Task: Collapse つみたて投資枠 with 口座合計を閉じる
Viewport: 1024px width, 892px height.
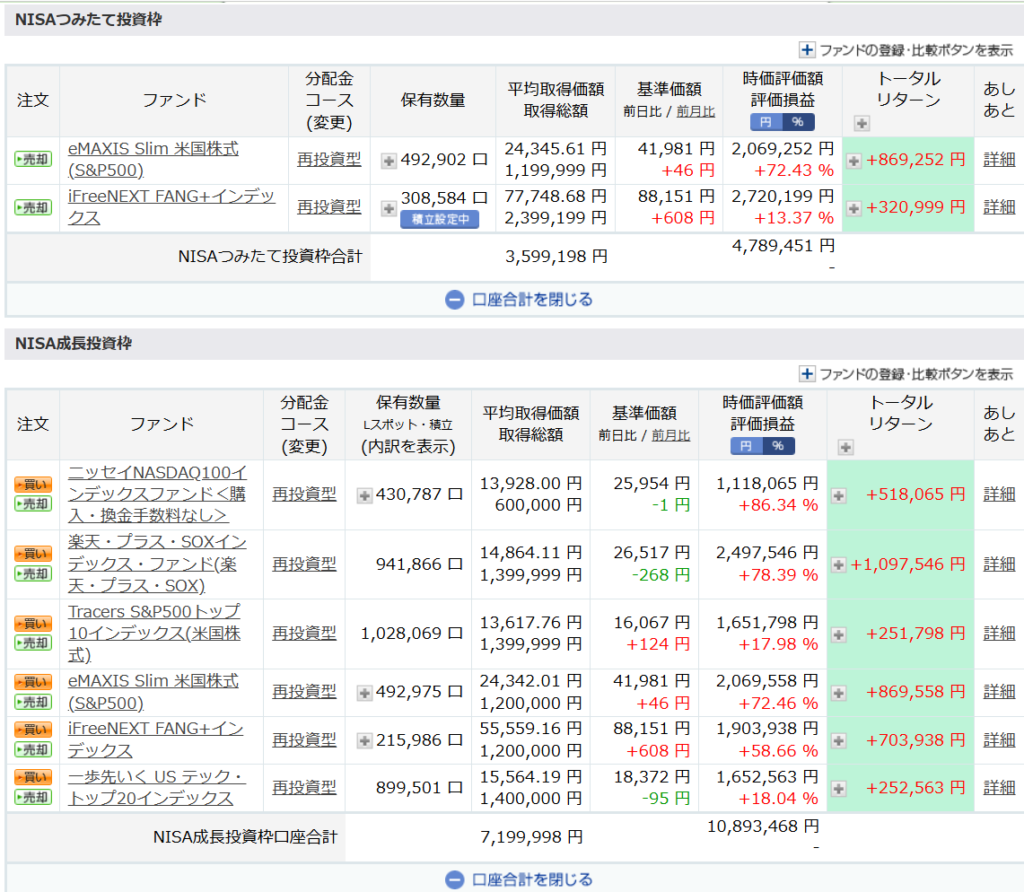Action: (520, 299)
